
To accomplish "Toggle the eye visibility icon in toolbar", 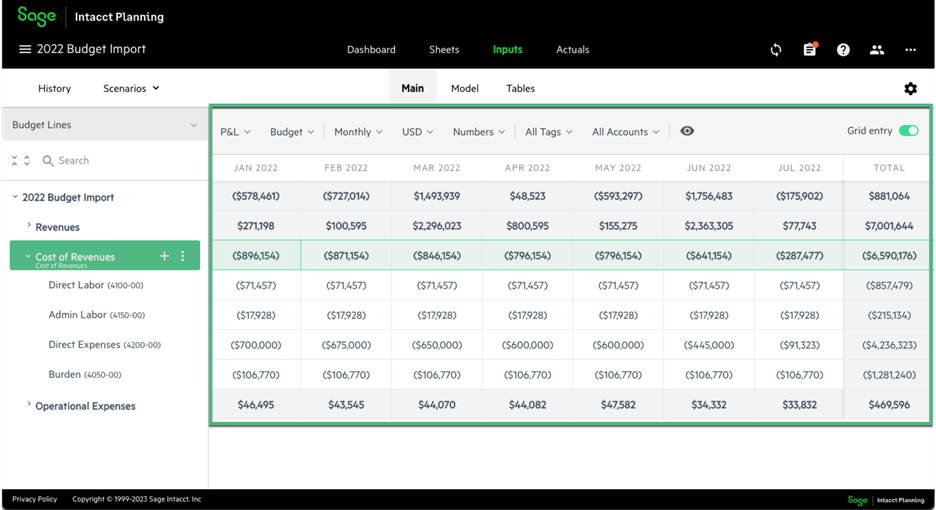I will pos(687,131).
